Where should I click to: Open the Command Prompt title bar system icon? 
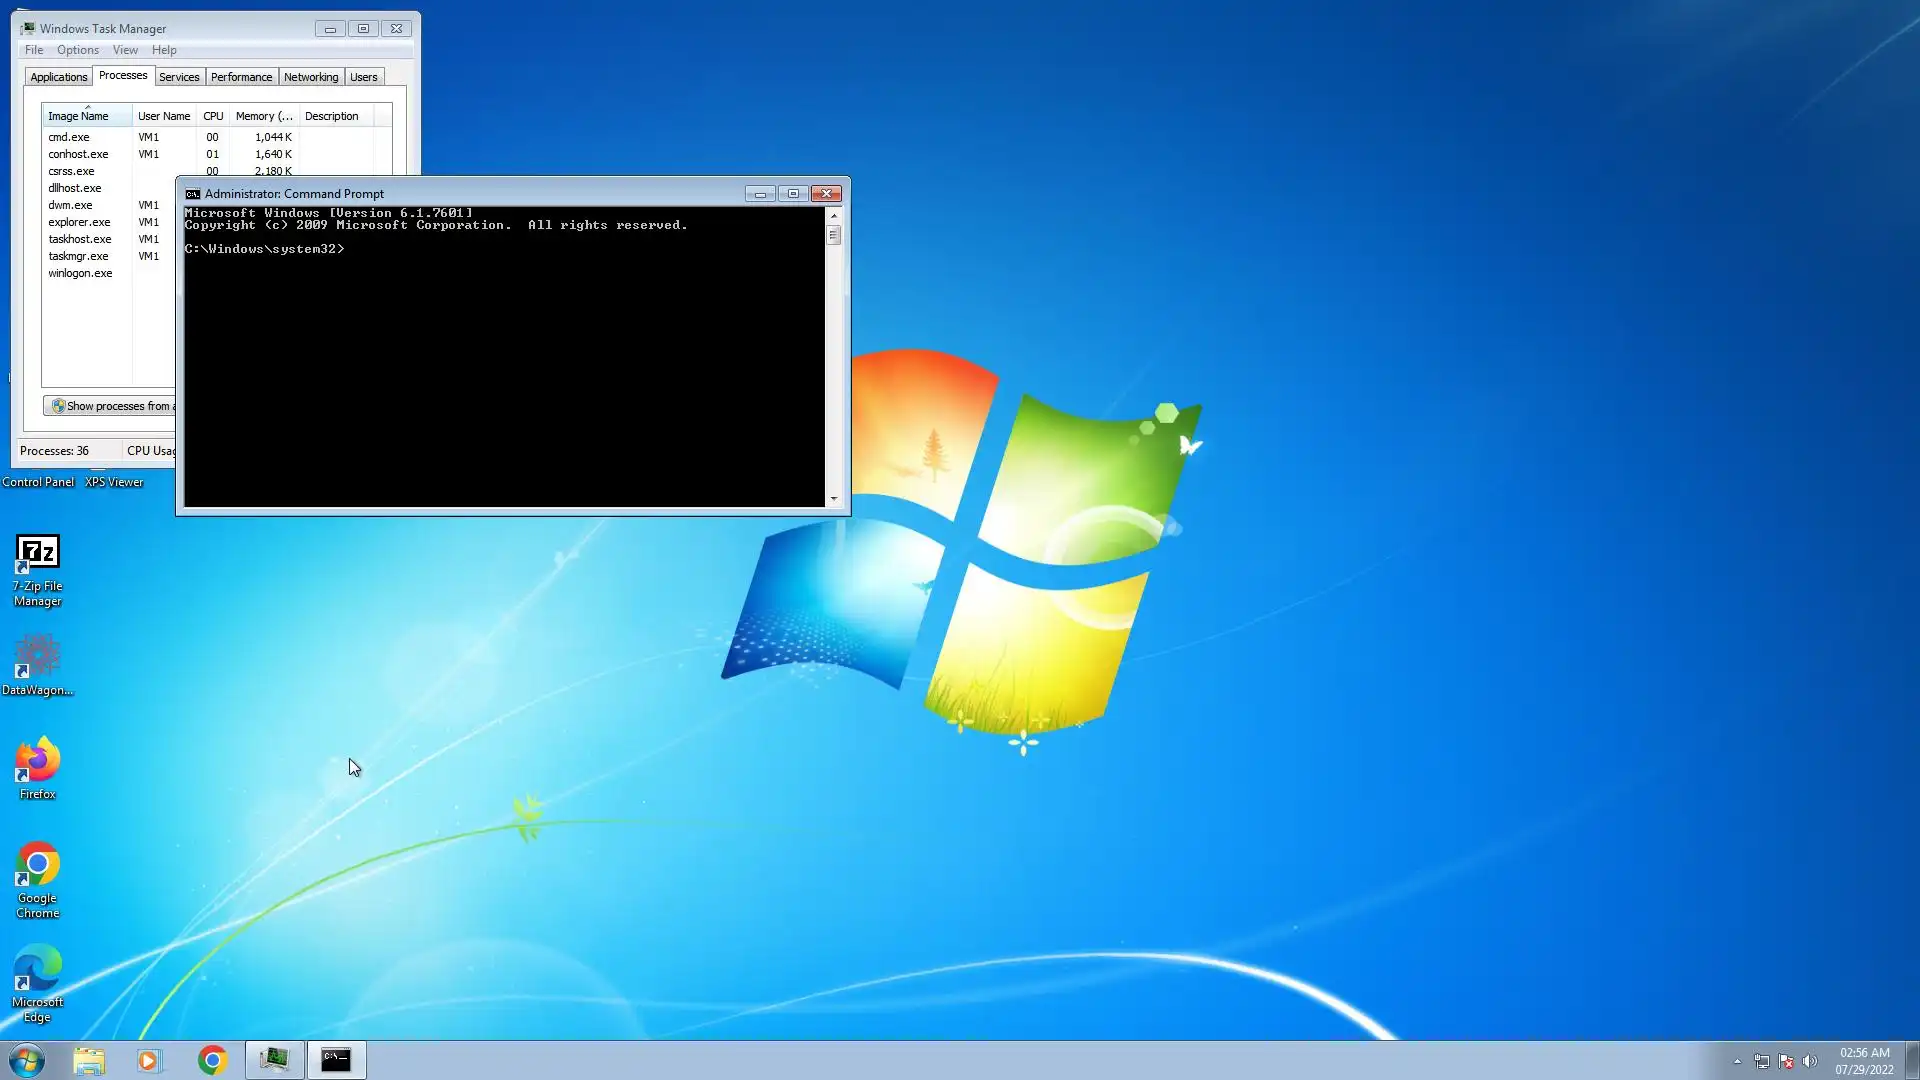(x=193, y=194)
